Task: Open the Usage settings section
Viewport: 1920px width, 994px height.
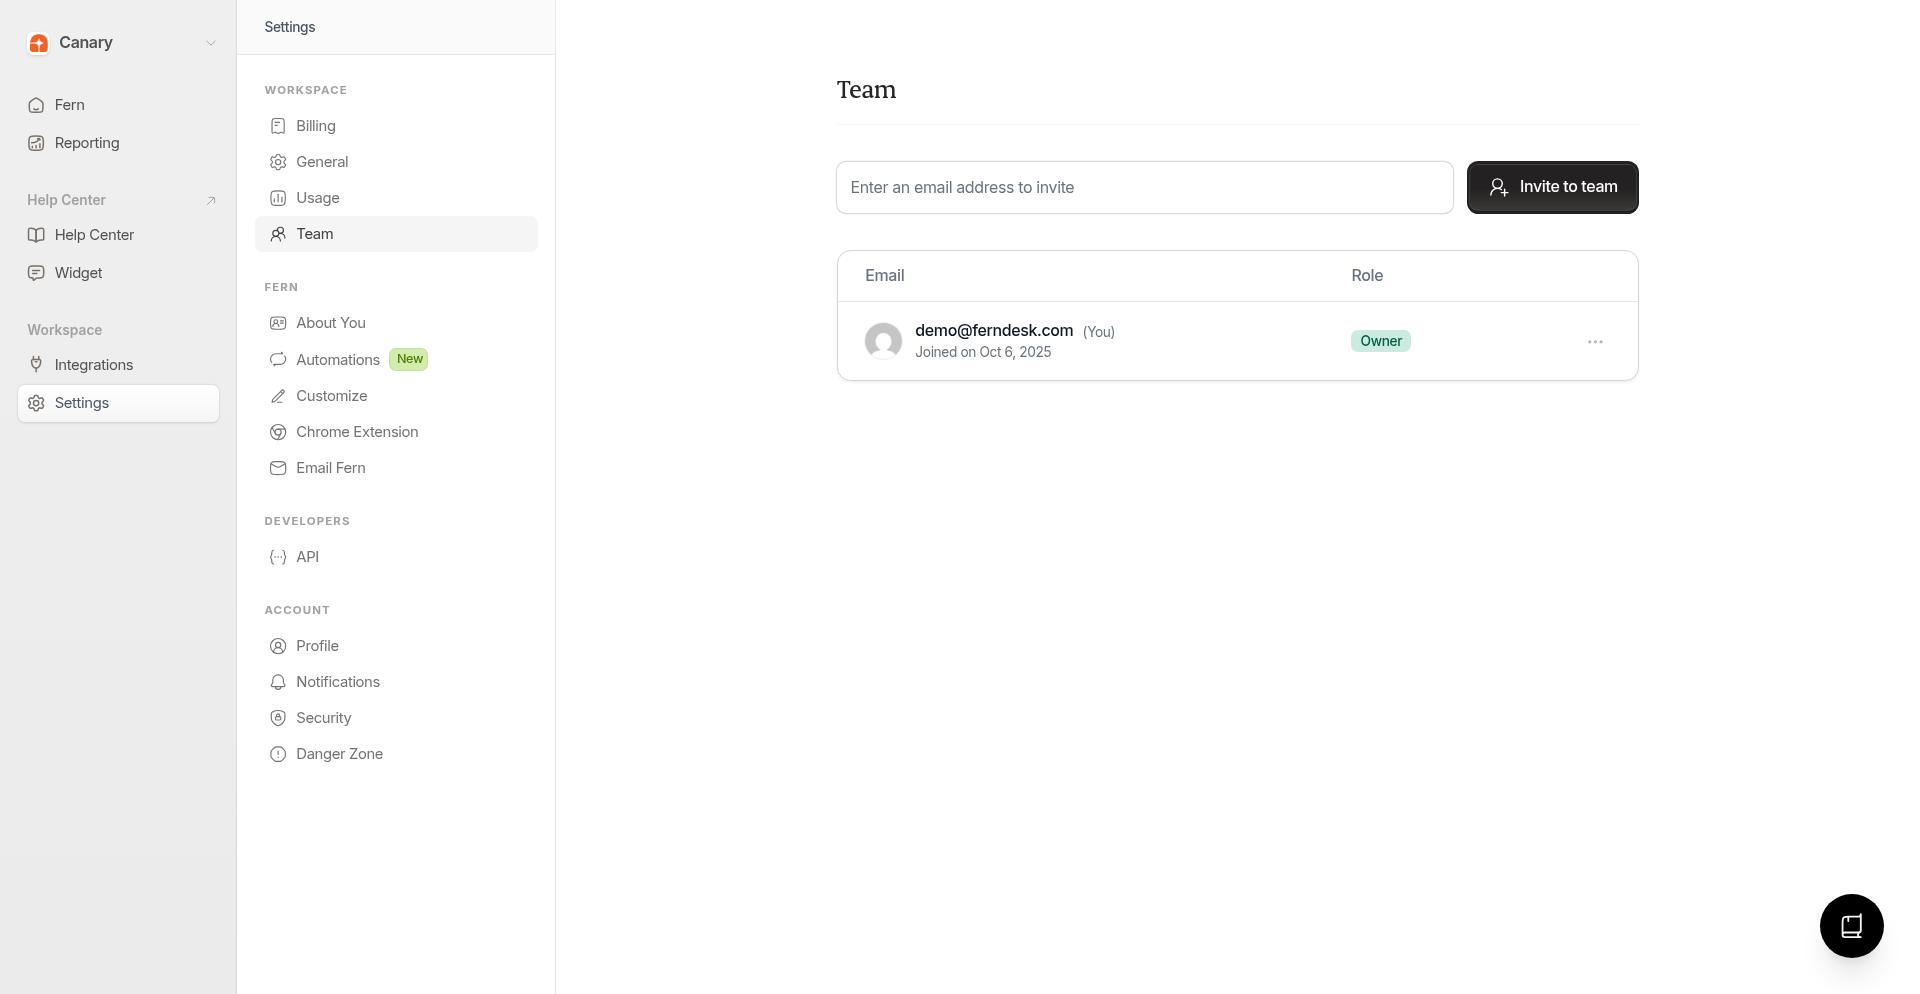Action: (x=317, y=197)
